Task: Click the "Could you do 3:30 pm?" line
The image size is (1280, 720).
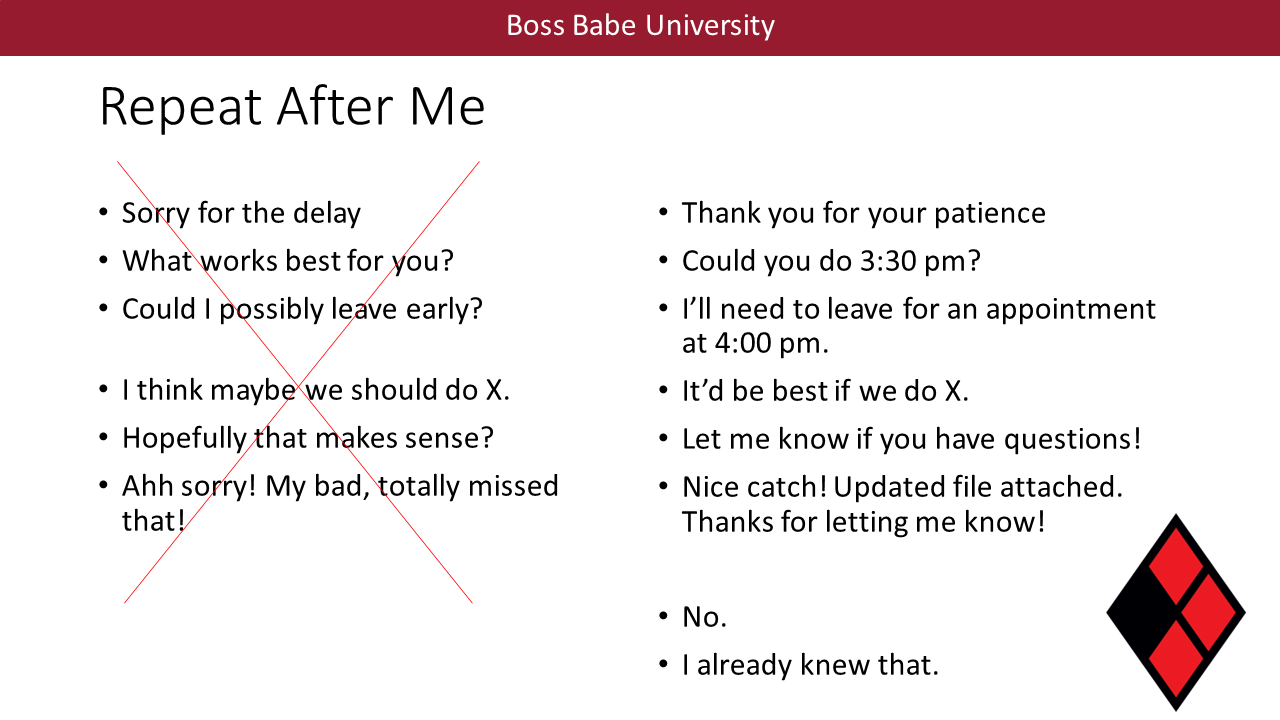Action: (831, 261)
